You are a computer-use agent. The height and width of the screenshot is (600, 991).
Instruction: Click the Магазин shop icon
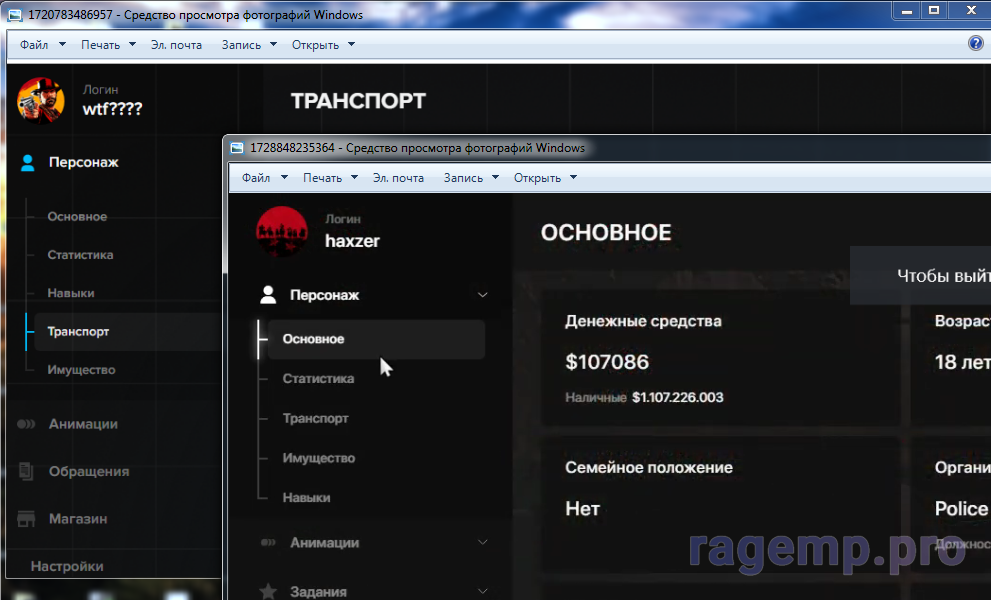pyautogui.click(x=28, y=519)
